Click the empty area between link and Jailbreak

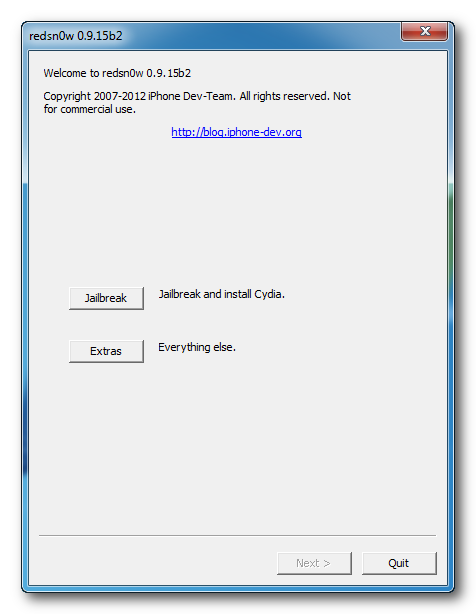(x=237, y=211)
